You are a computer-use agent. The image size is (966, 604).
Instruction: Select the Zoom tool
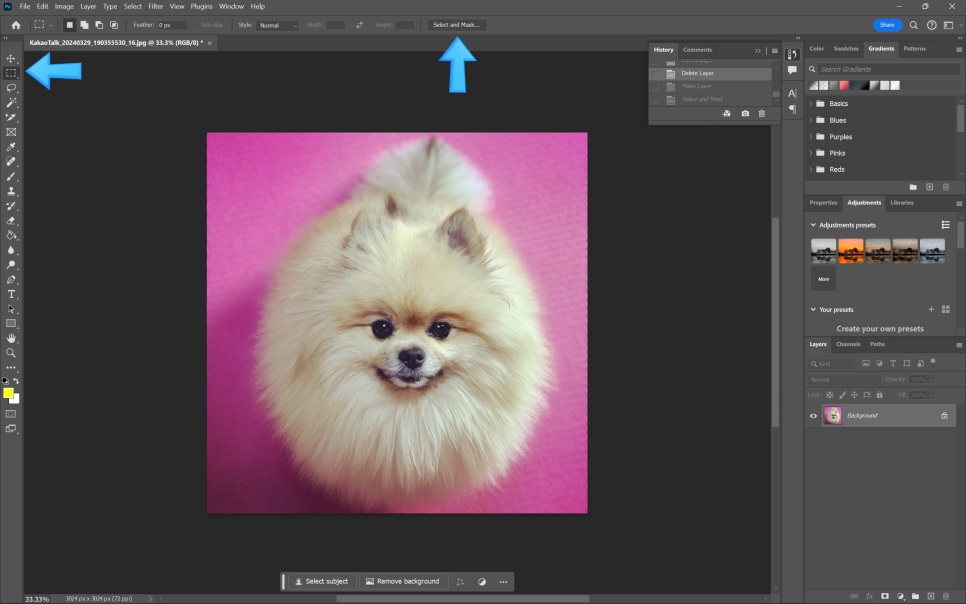[x=11, y=353]
